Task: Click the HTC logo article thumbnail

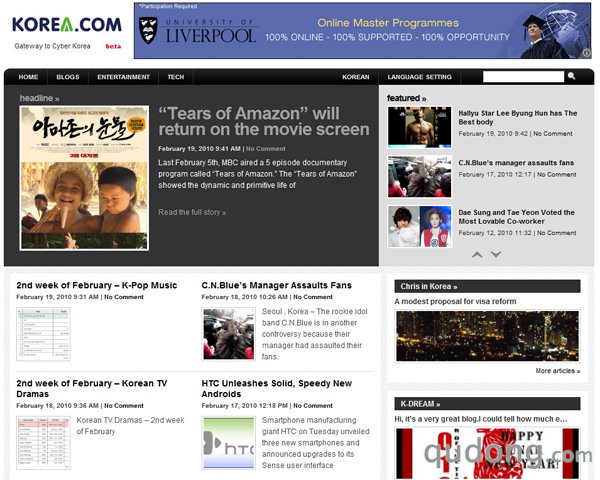Action: [x=229, y=443]
